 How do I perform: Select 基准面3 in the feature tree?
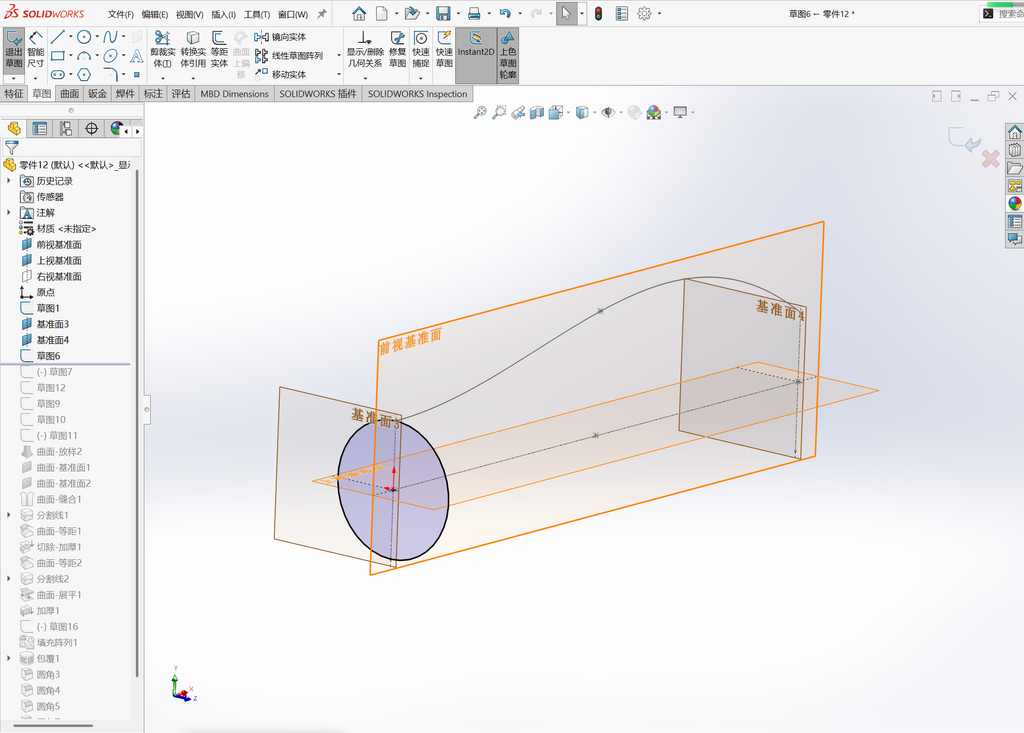52,324
